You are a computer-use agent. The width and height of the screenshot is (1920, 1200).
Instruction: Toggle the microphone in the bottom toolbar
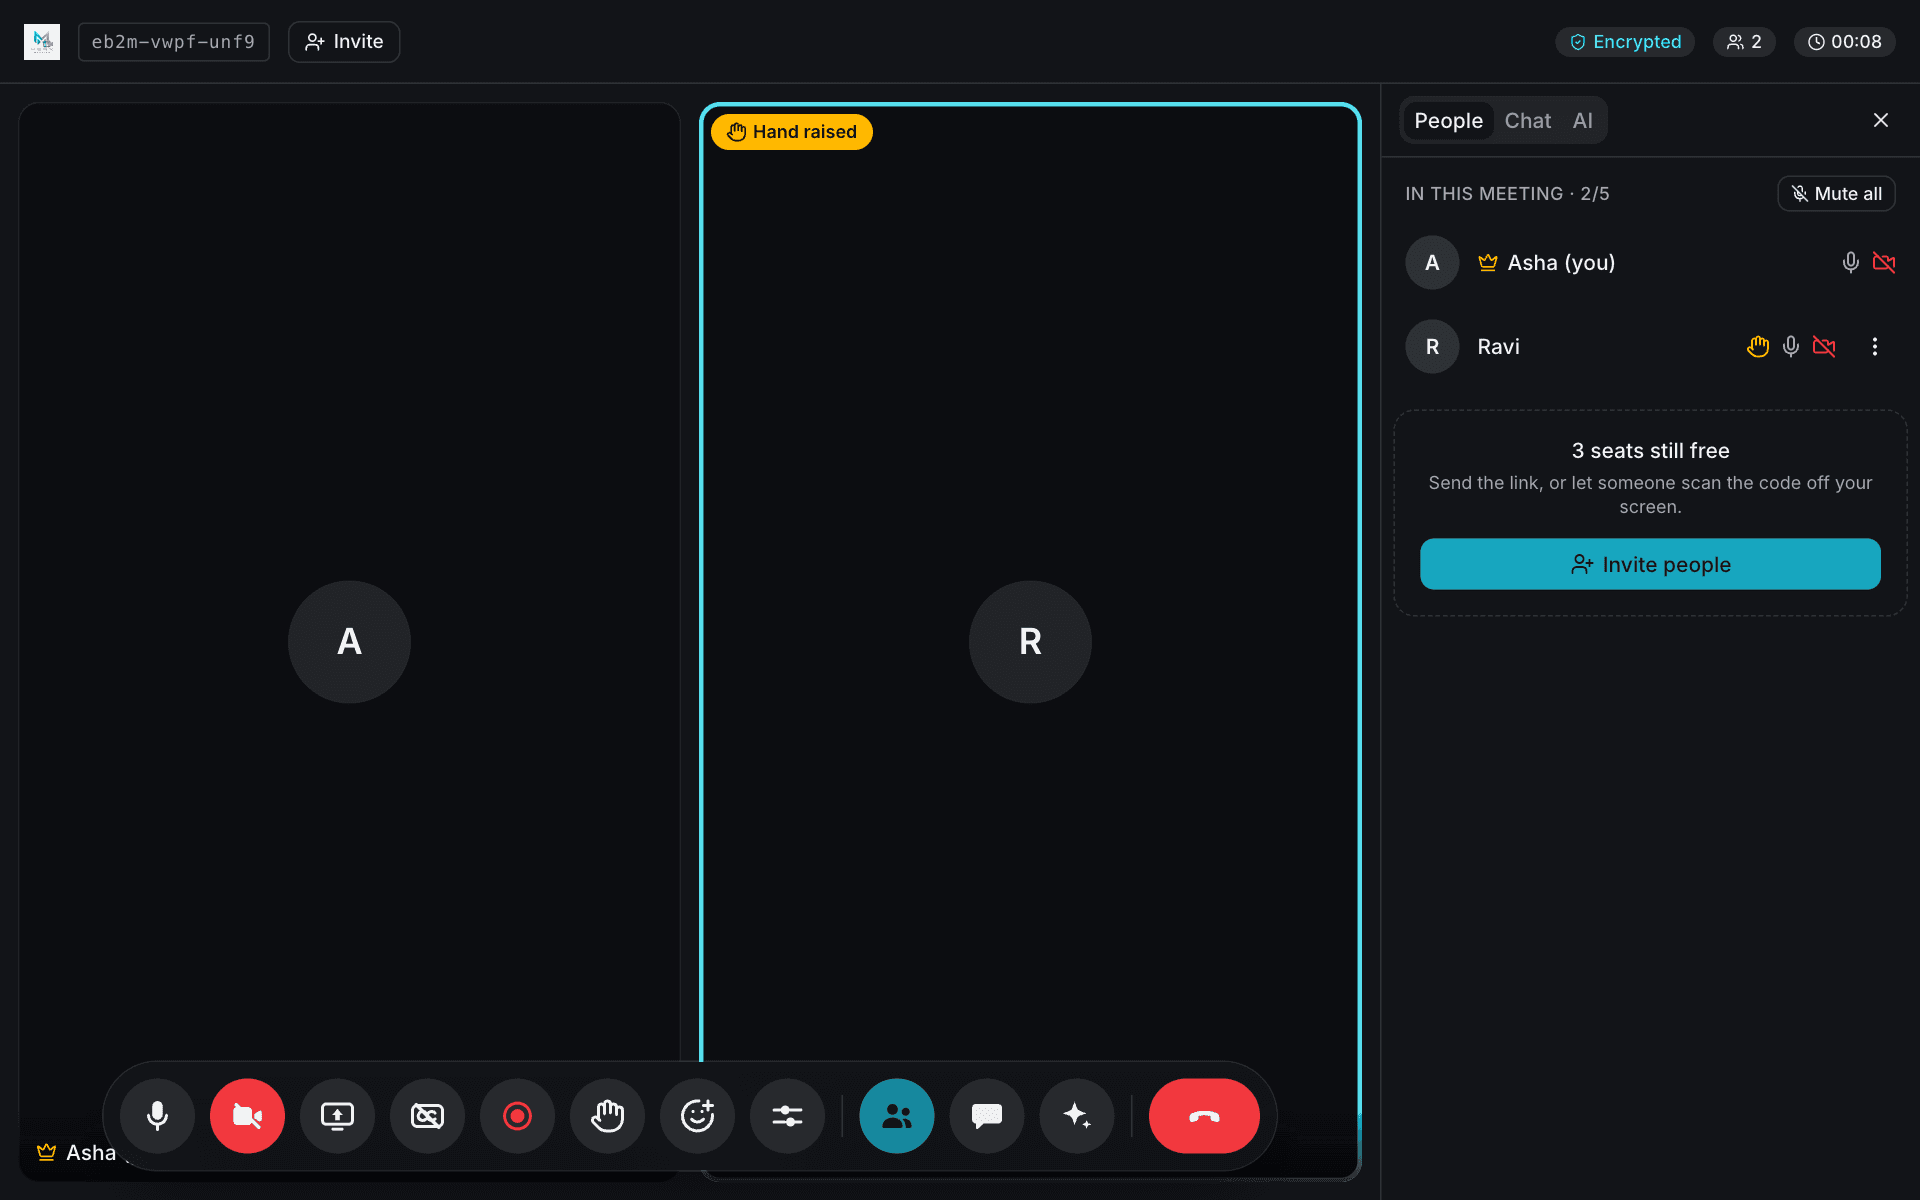tap(157, 1116)
